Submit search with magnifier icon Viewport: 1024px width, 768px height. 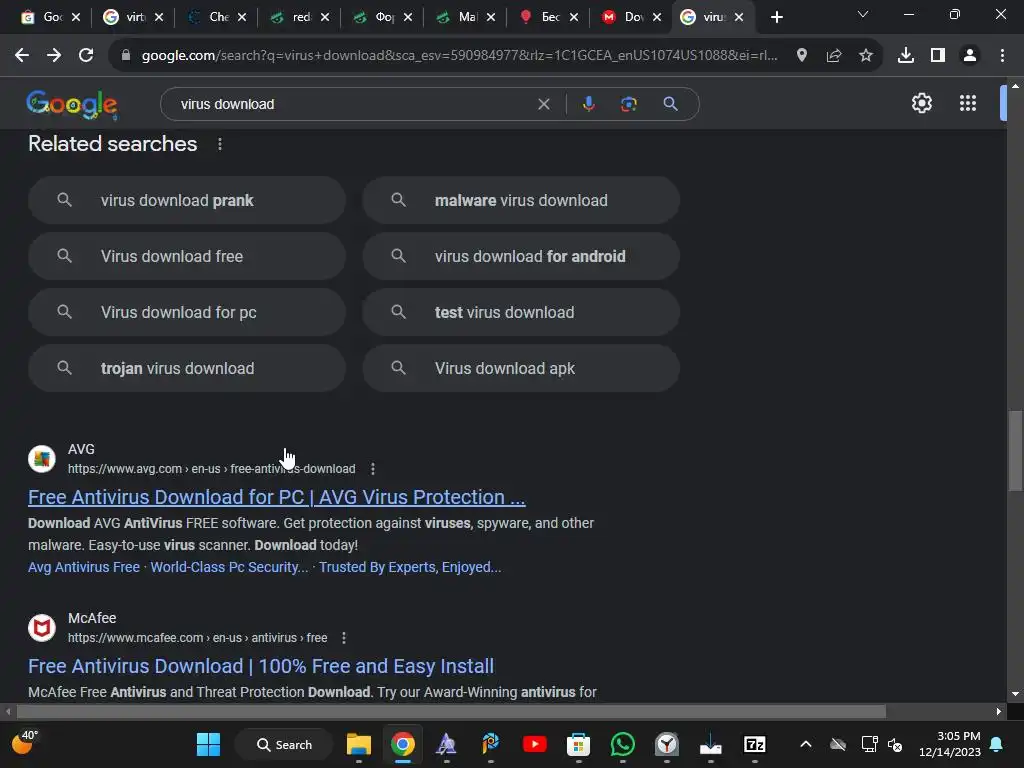pyautogui.click(x=670, y=104)
